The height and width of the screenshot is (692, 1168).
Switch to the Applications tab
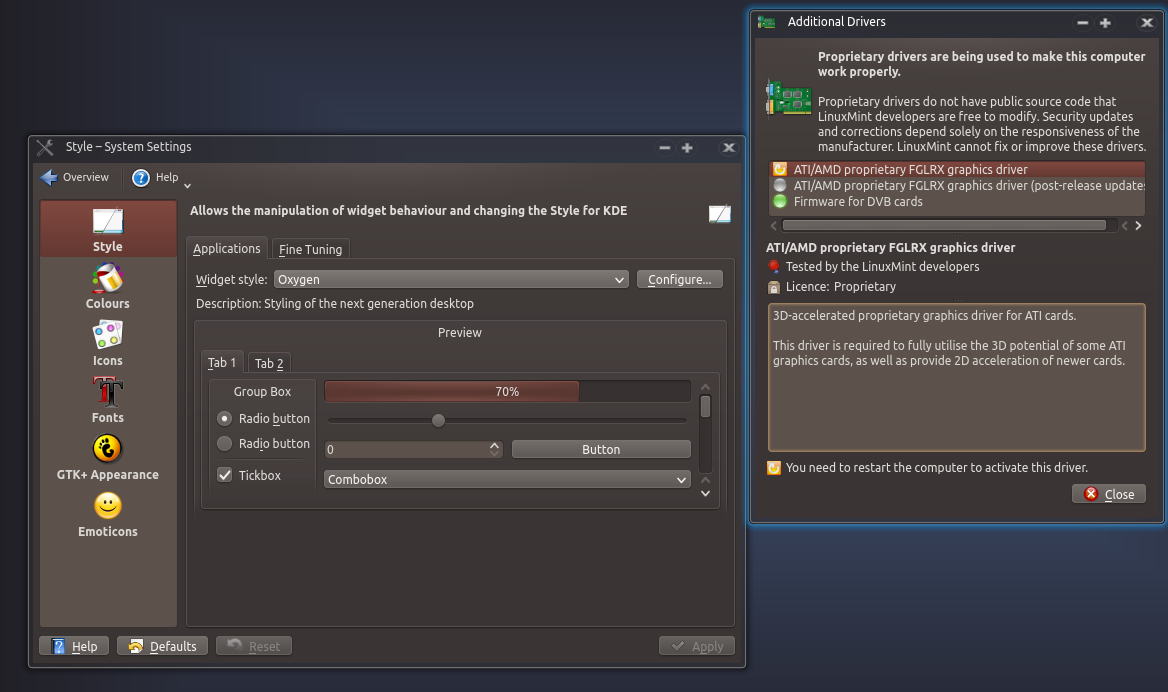pos(226,248)
